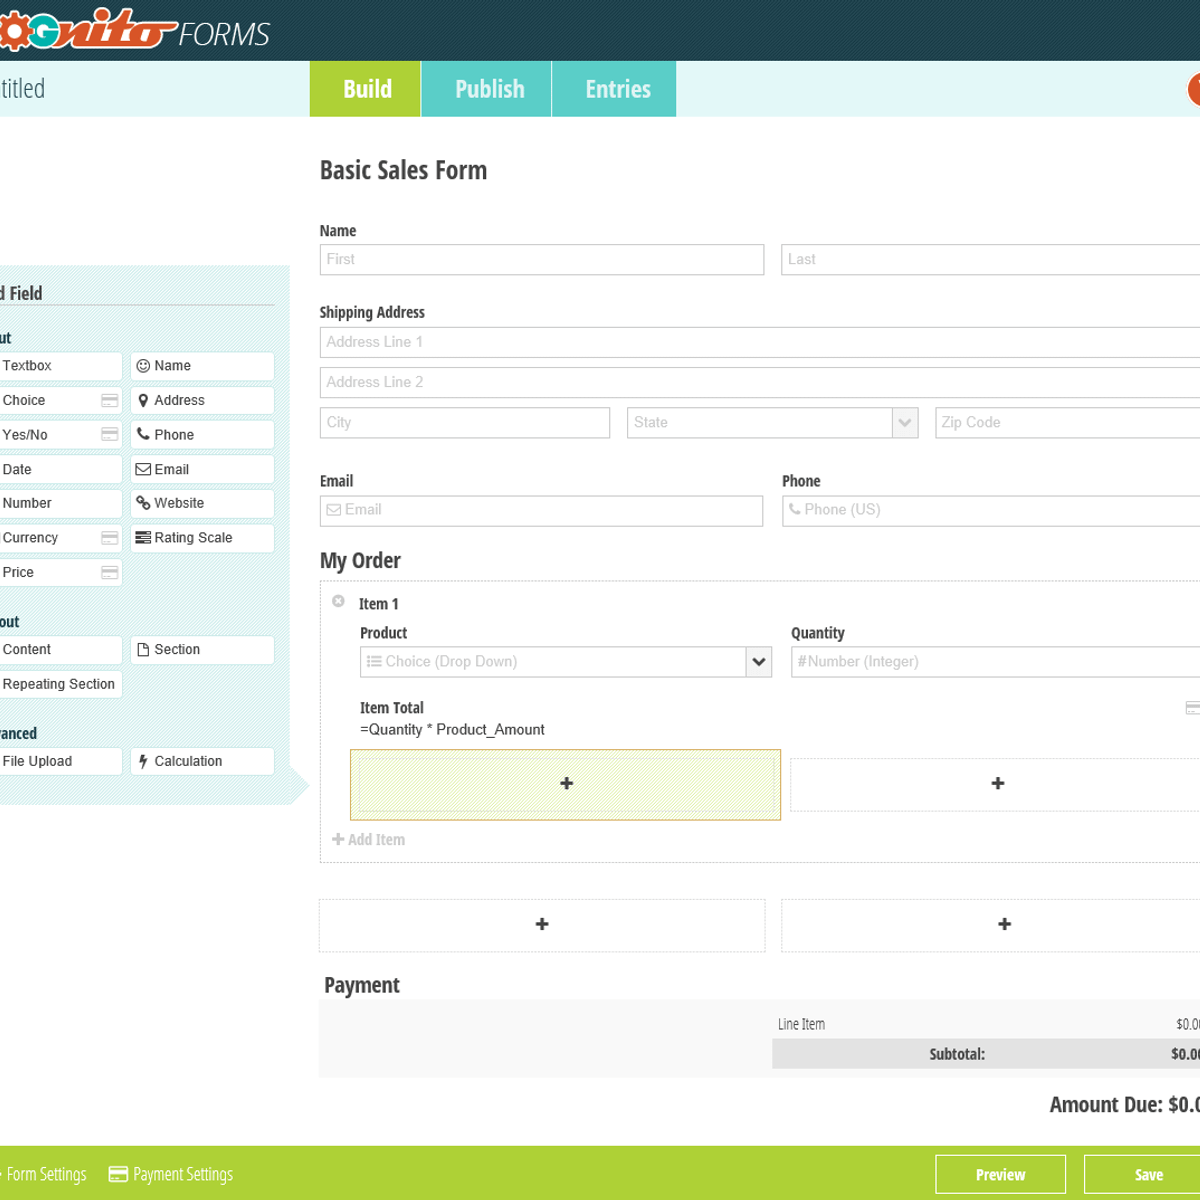Open the State selection dropdown
The image size is (1200, 1200).
[903, 422]
